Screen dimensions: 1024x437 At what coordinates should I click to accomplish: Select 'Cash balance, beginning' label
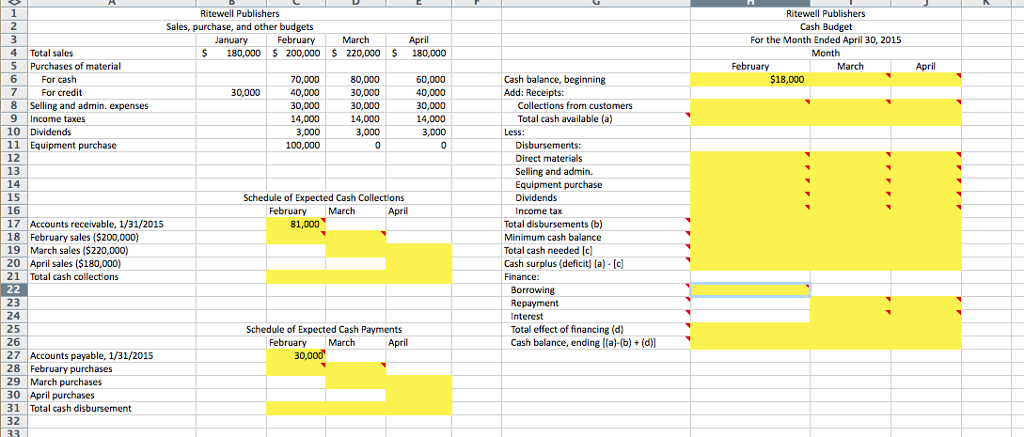[x=555, y=80]
